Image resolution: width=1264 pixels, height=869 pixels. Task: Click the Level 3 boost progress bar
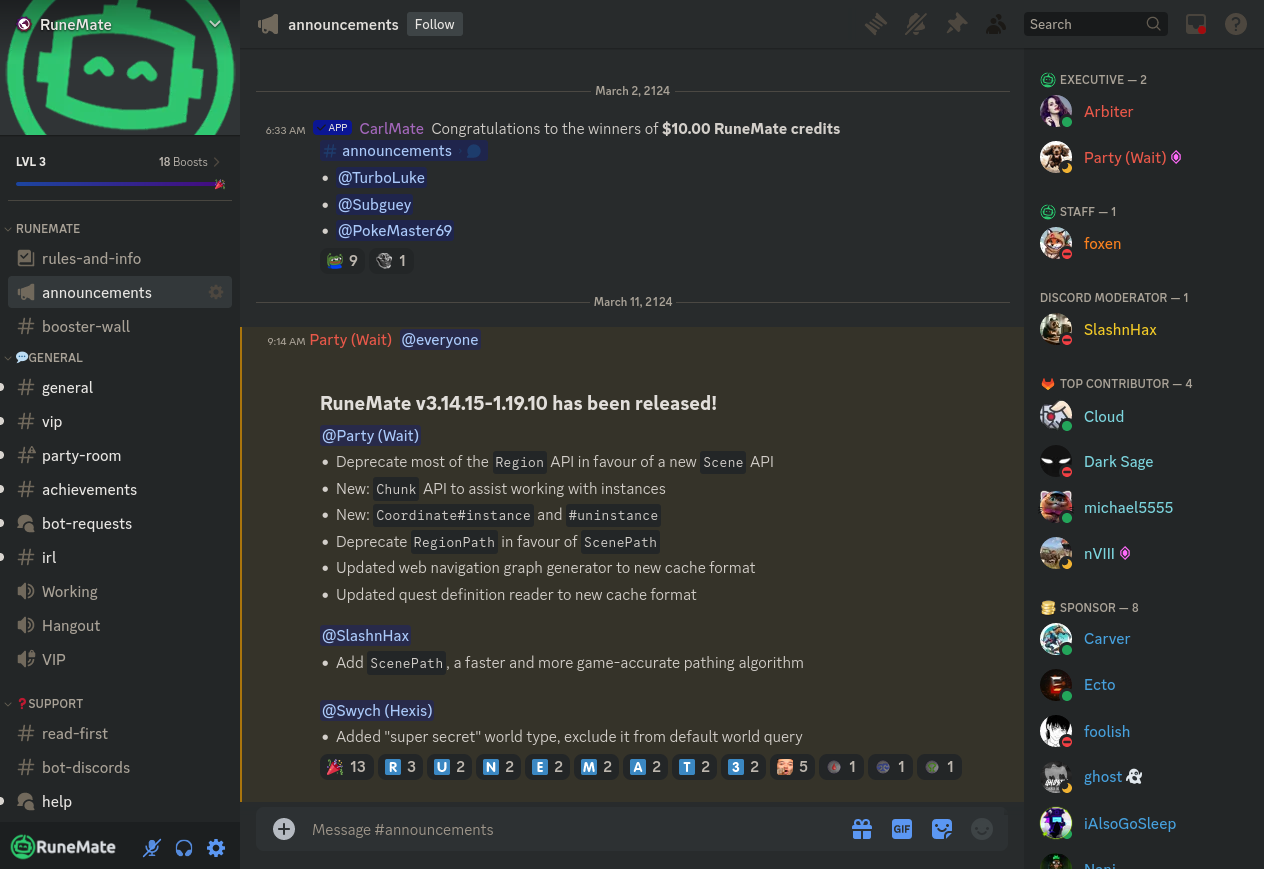pos(120,184)
